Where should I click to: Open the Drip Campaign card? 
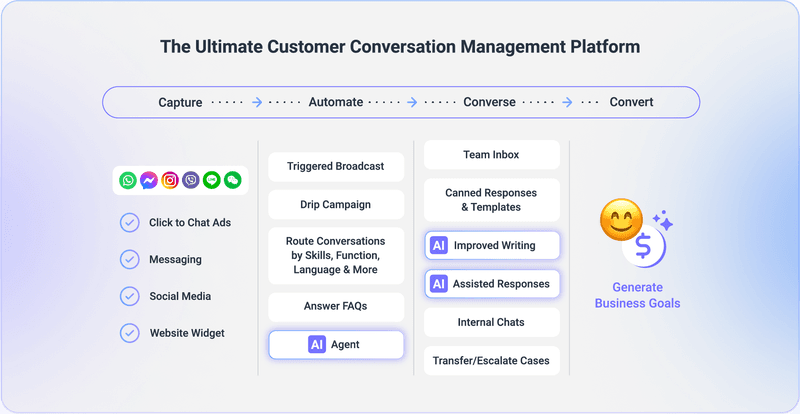tap(336, 205)
